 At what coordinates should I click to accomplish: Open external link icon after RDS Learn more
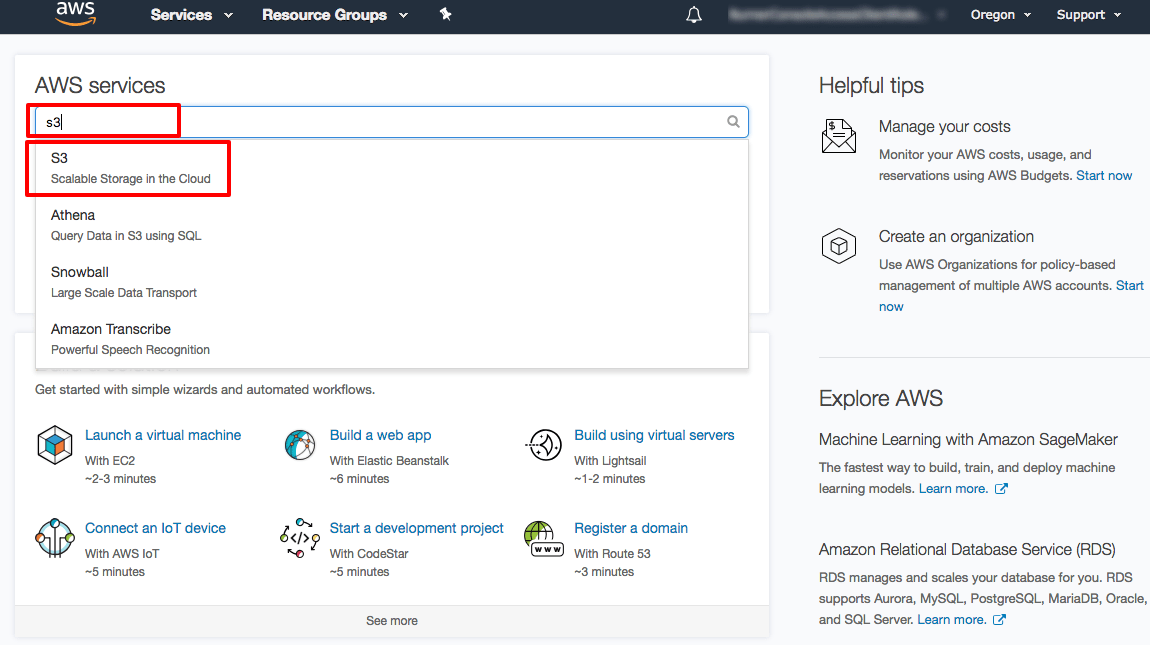[999, 620]
